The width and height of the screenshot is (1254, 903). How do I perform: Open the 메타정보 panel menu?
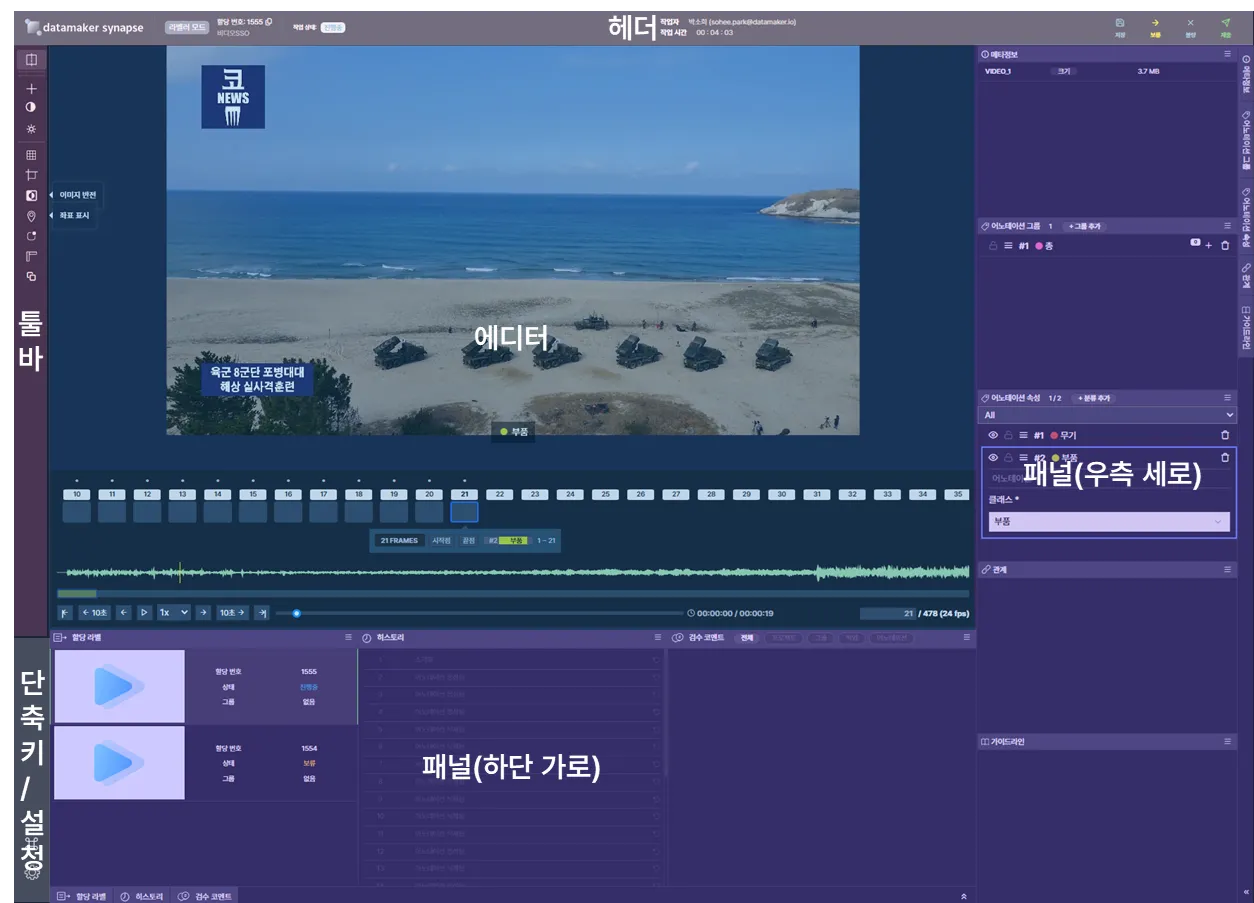[1227, 54]
